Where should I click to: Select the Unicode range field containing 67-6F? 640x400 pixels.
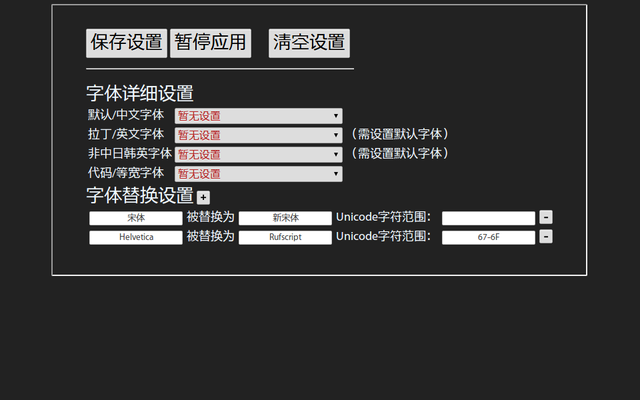(x=489, y=238)
